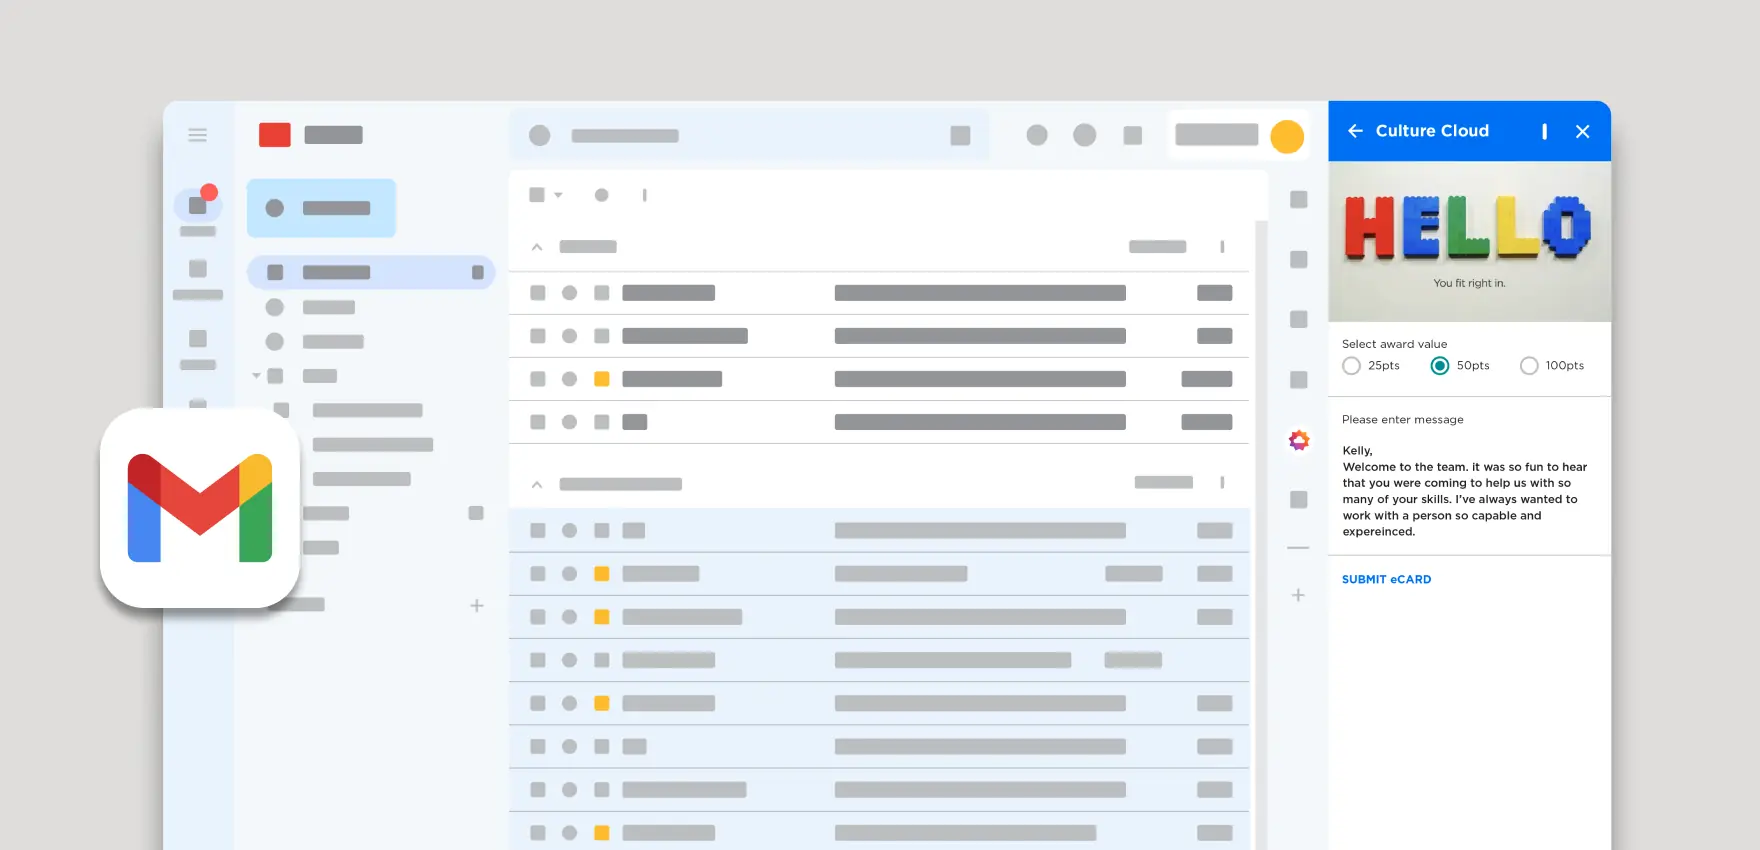Collapse the first mail section chevron
This screenshot has height=850, width=1760.
(537, 247)
